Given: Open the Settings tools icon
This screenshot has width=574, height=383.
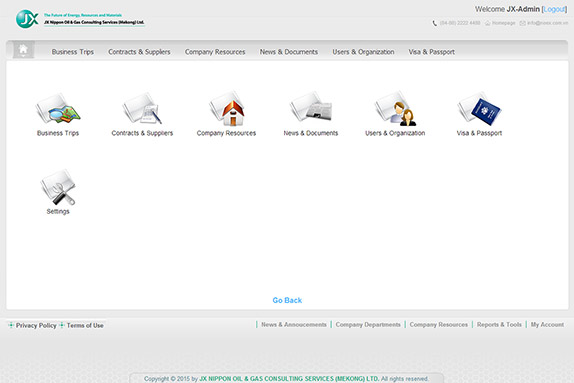Looking at the screenshot, I should [x=58, y=187].
